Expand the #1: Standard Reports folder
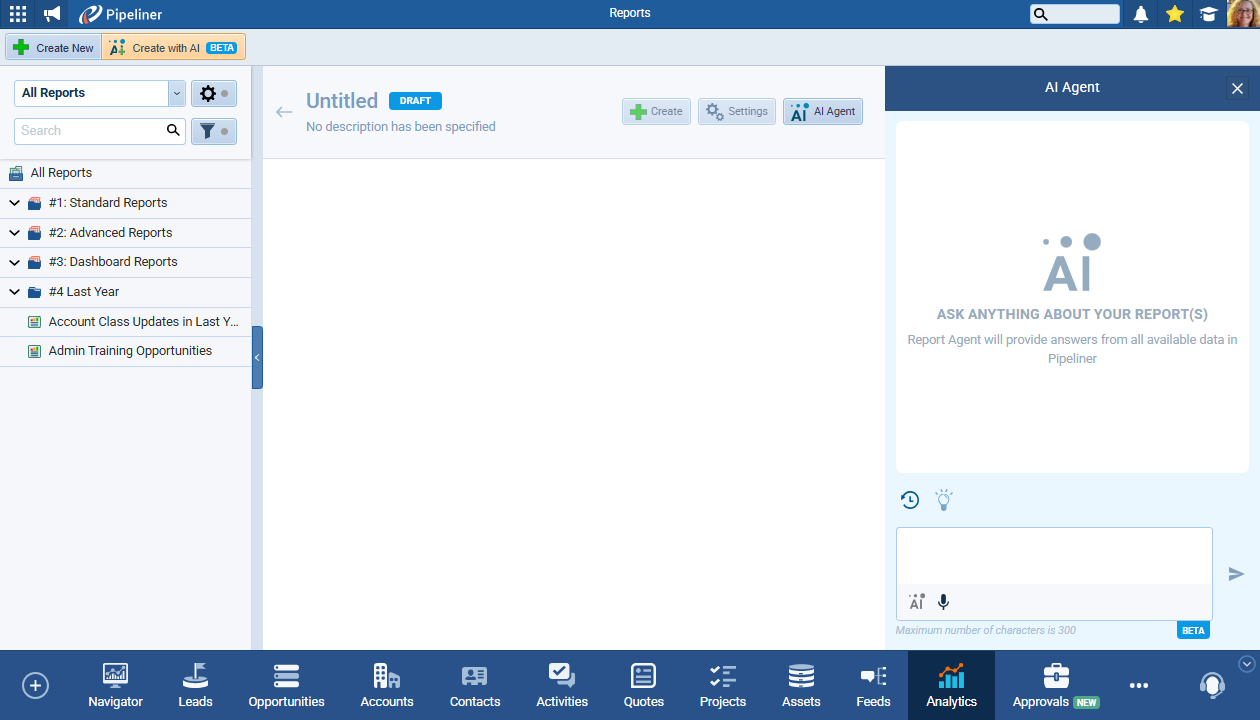Viewport: 1260px width, 720px height. (15, 203)
